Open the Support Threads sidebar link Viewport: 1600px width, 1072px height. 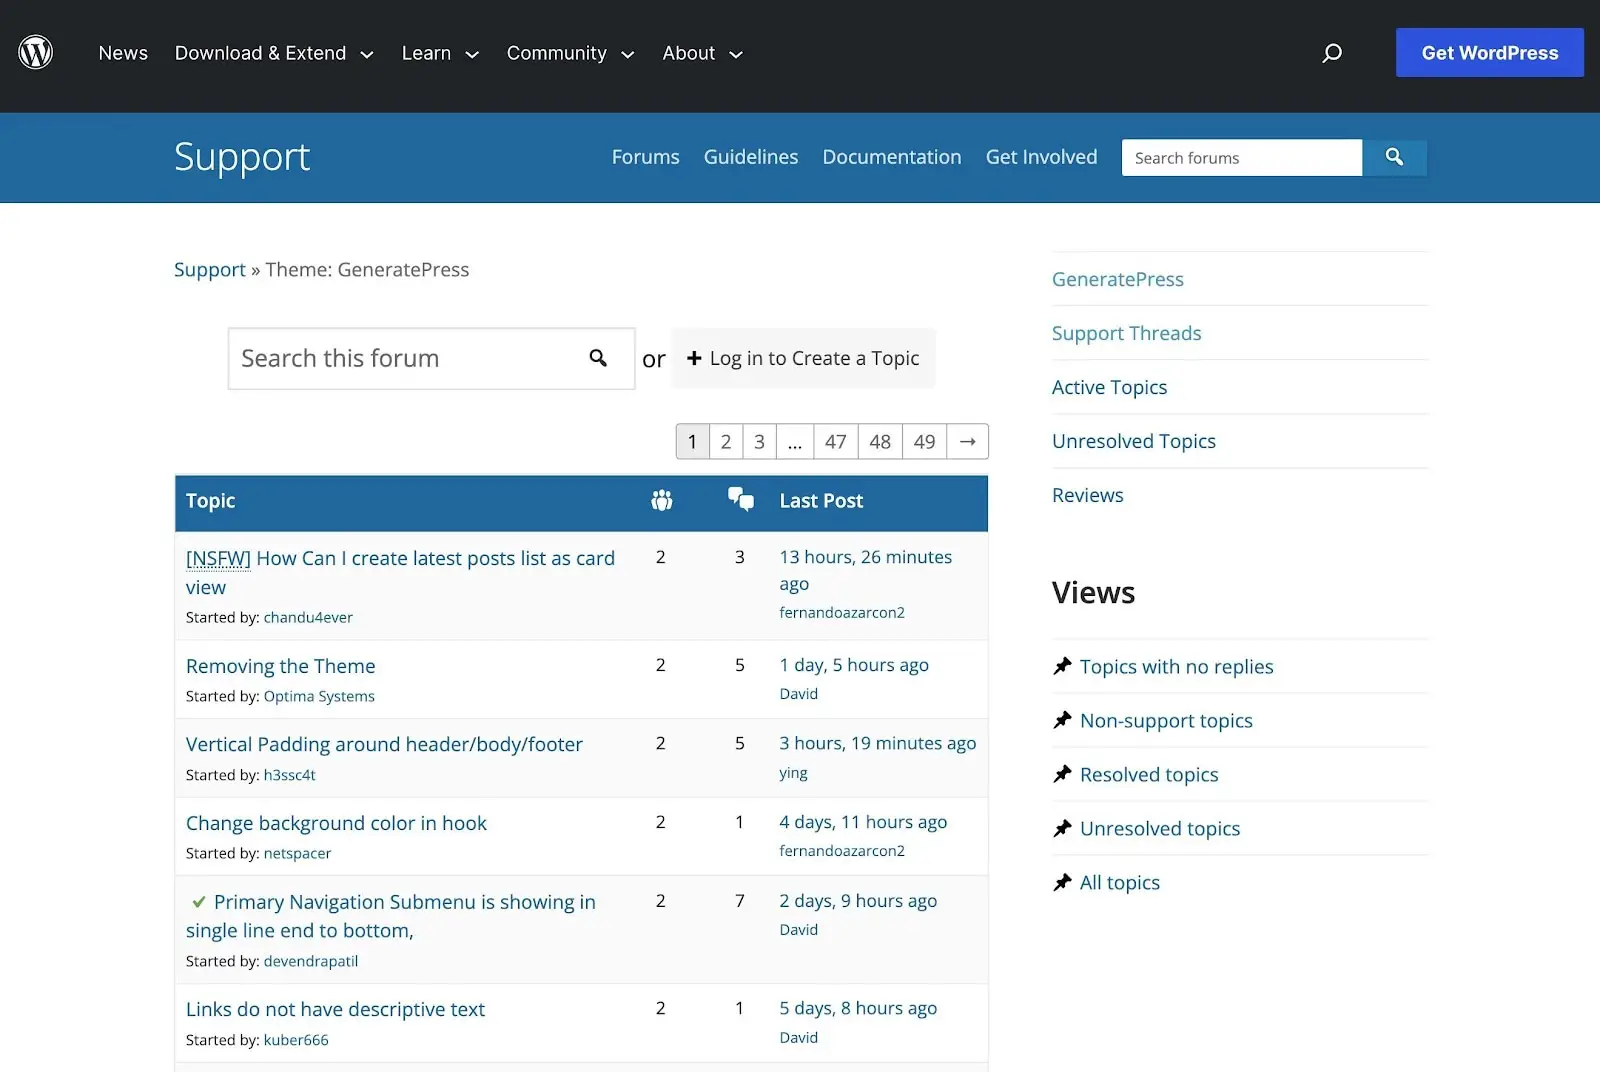coord(1127,333)
